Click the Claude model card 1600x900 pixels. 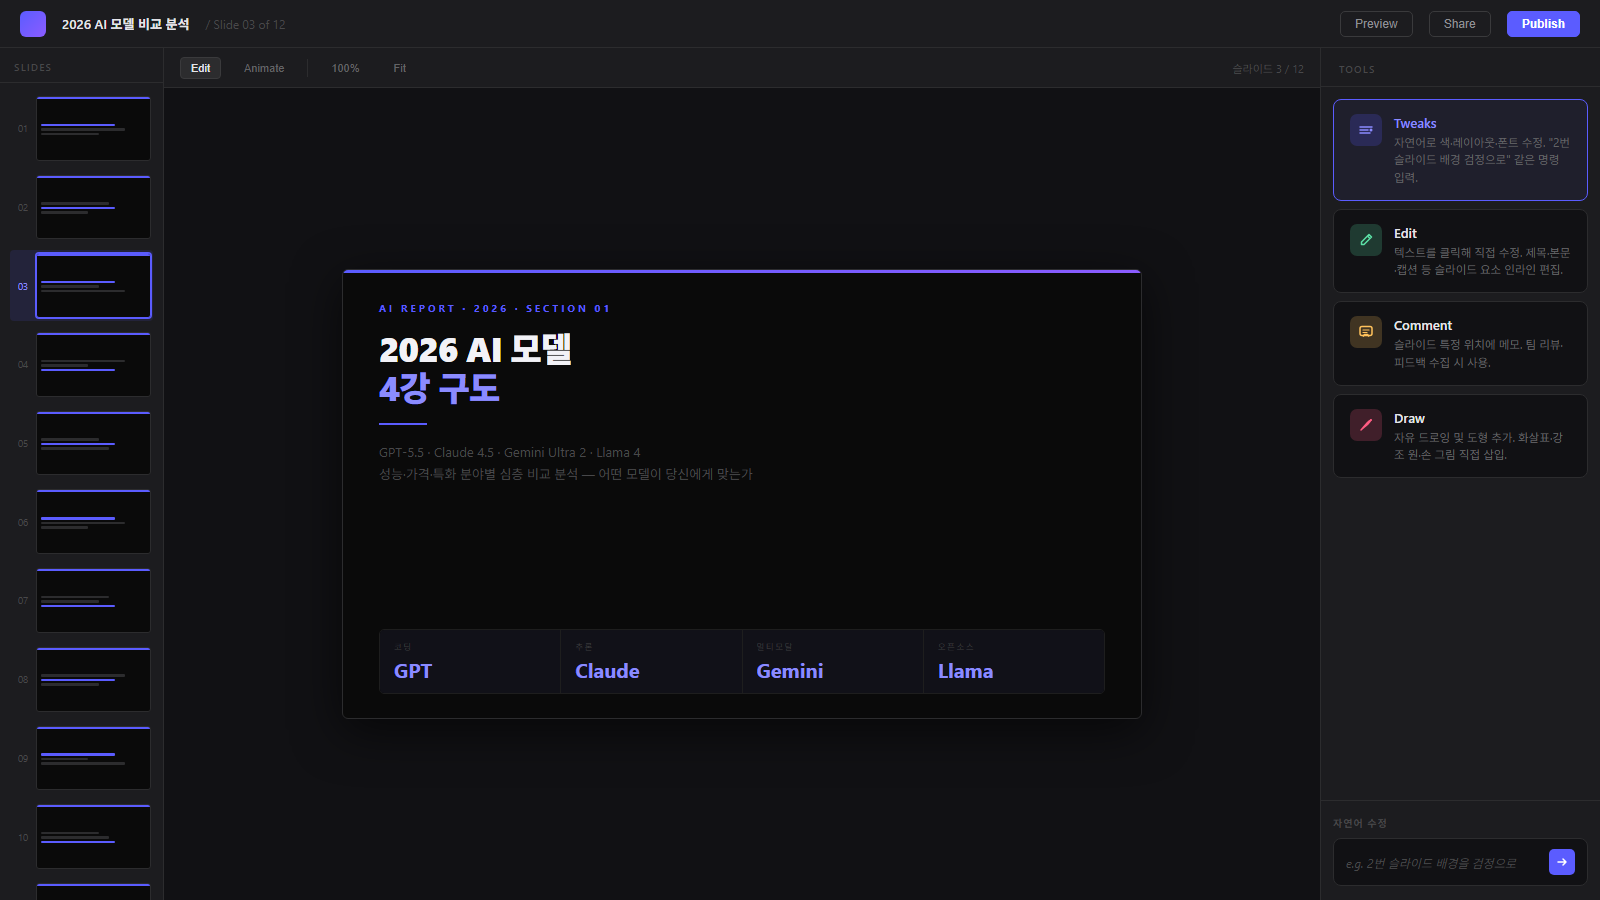pos(651,661)
